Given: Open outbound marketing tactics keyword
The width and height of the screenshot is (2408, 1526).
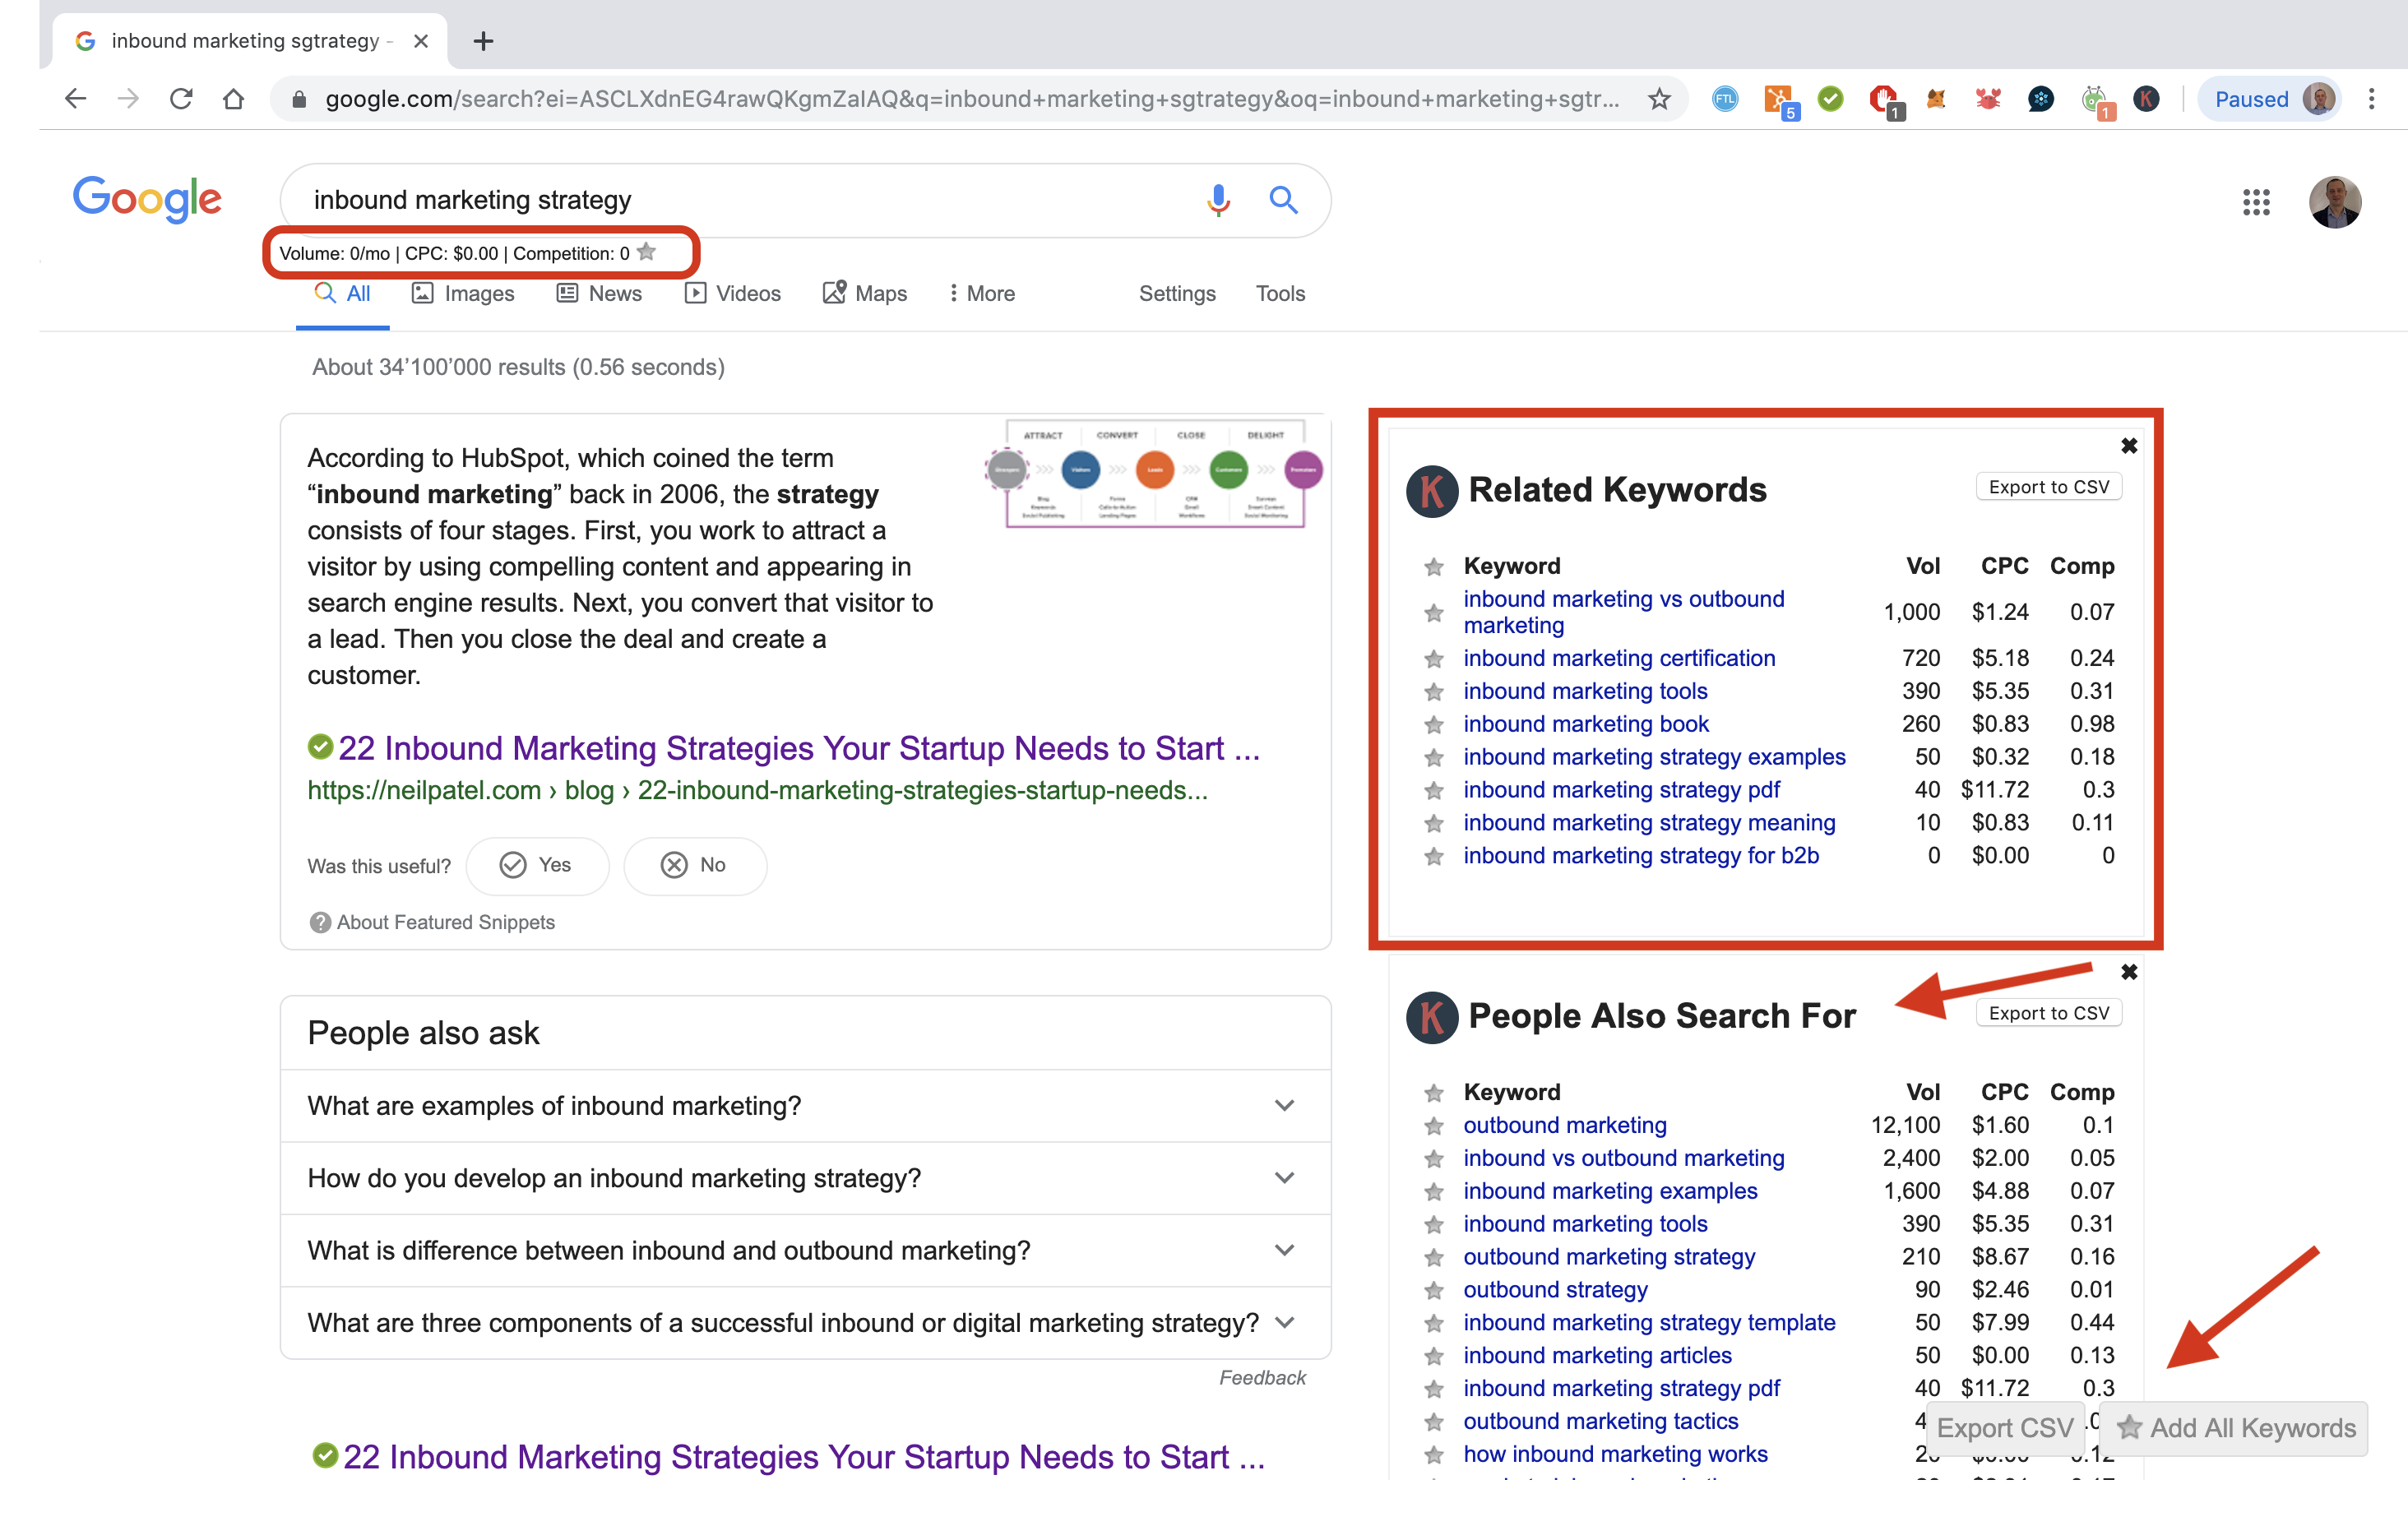Looking at the screenshot, I should coord(1600,1421).
